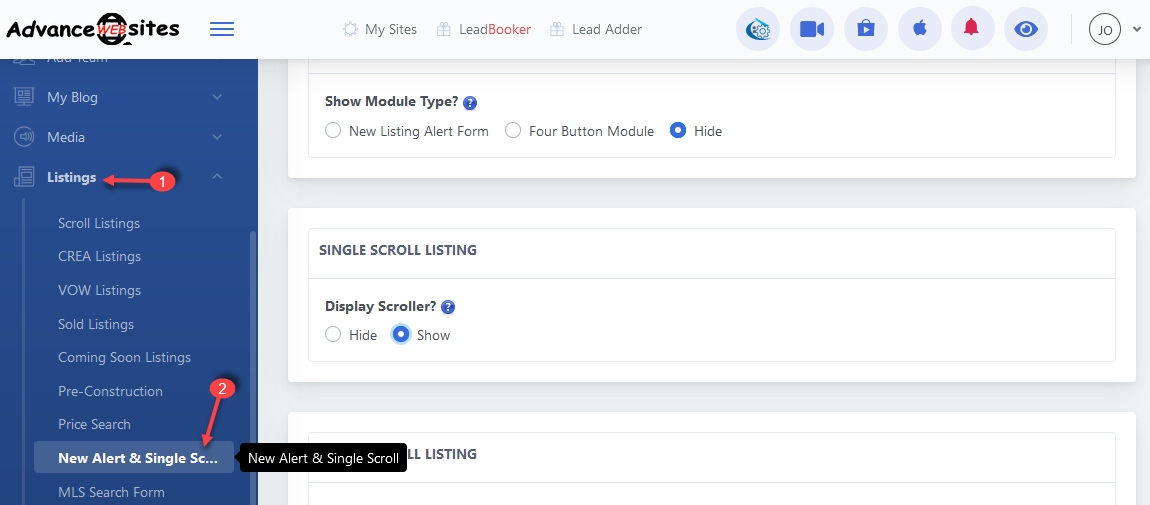
Task: Open the video camera icon in header
Action: tap(811, 29)
